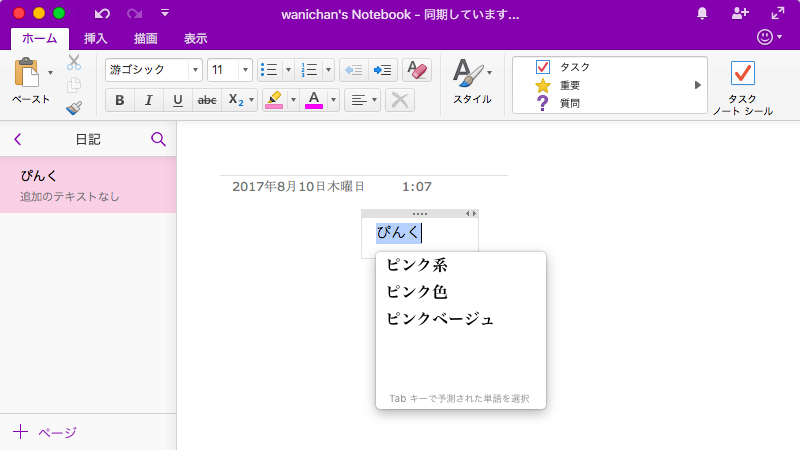Click the 游ゴシック font name field
This screenshot has width=800, height=450.
(147, 70)
